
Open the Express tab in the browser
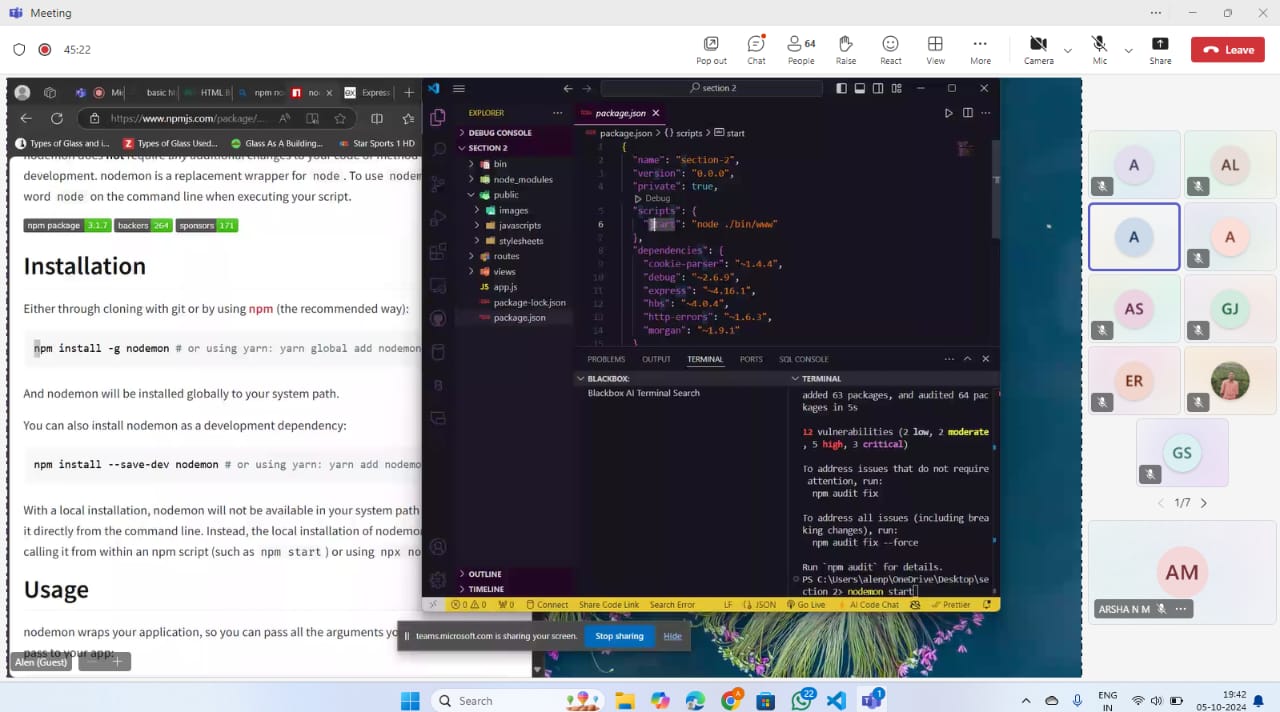[368, 92]
